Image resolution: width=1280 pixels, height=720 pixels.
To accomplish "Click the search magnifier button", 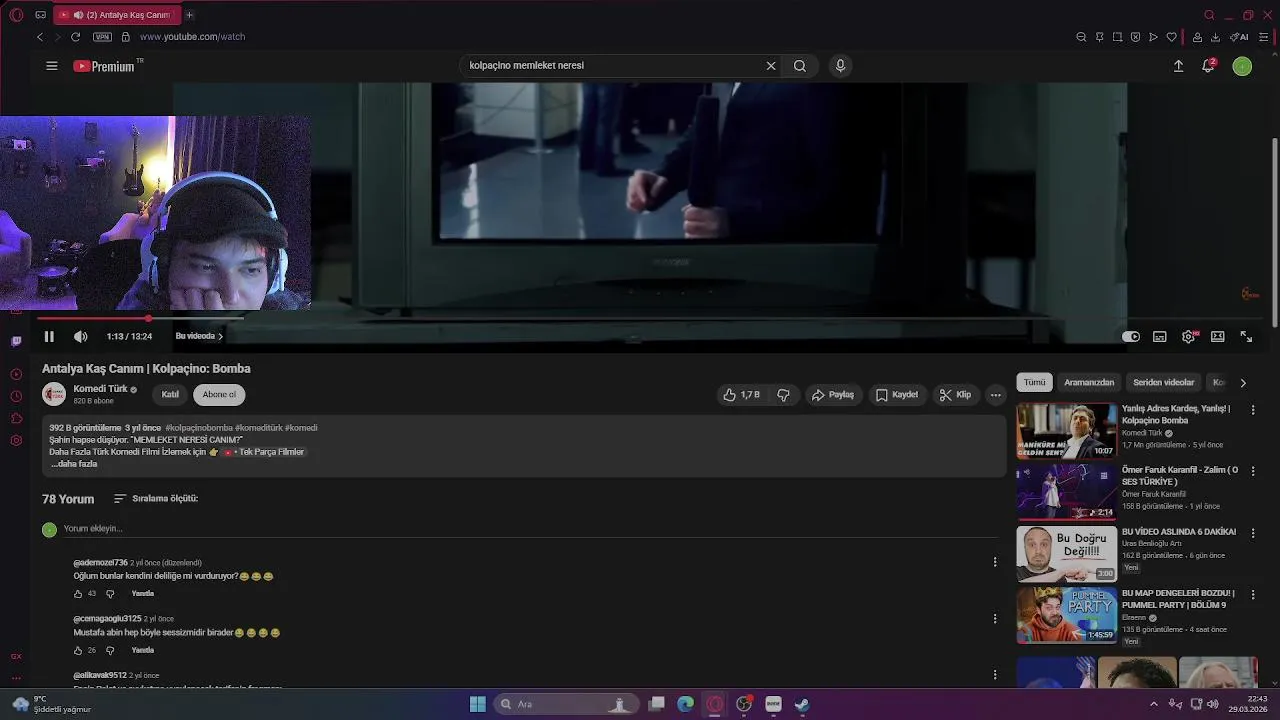I will coord(800,66).
